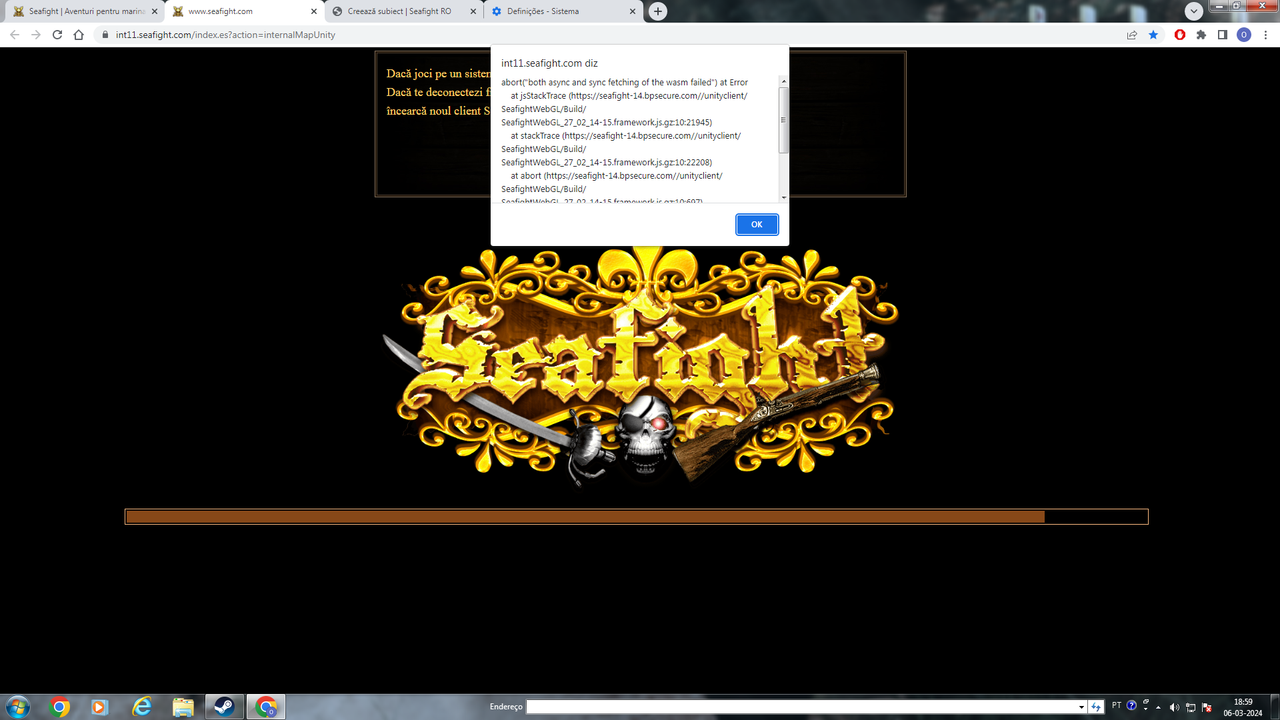Image resolution: width=1280 pixels, height=720 pixels.
Task: Select the active Chrome profile taskbar window
Action: pos(266,707)
